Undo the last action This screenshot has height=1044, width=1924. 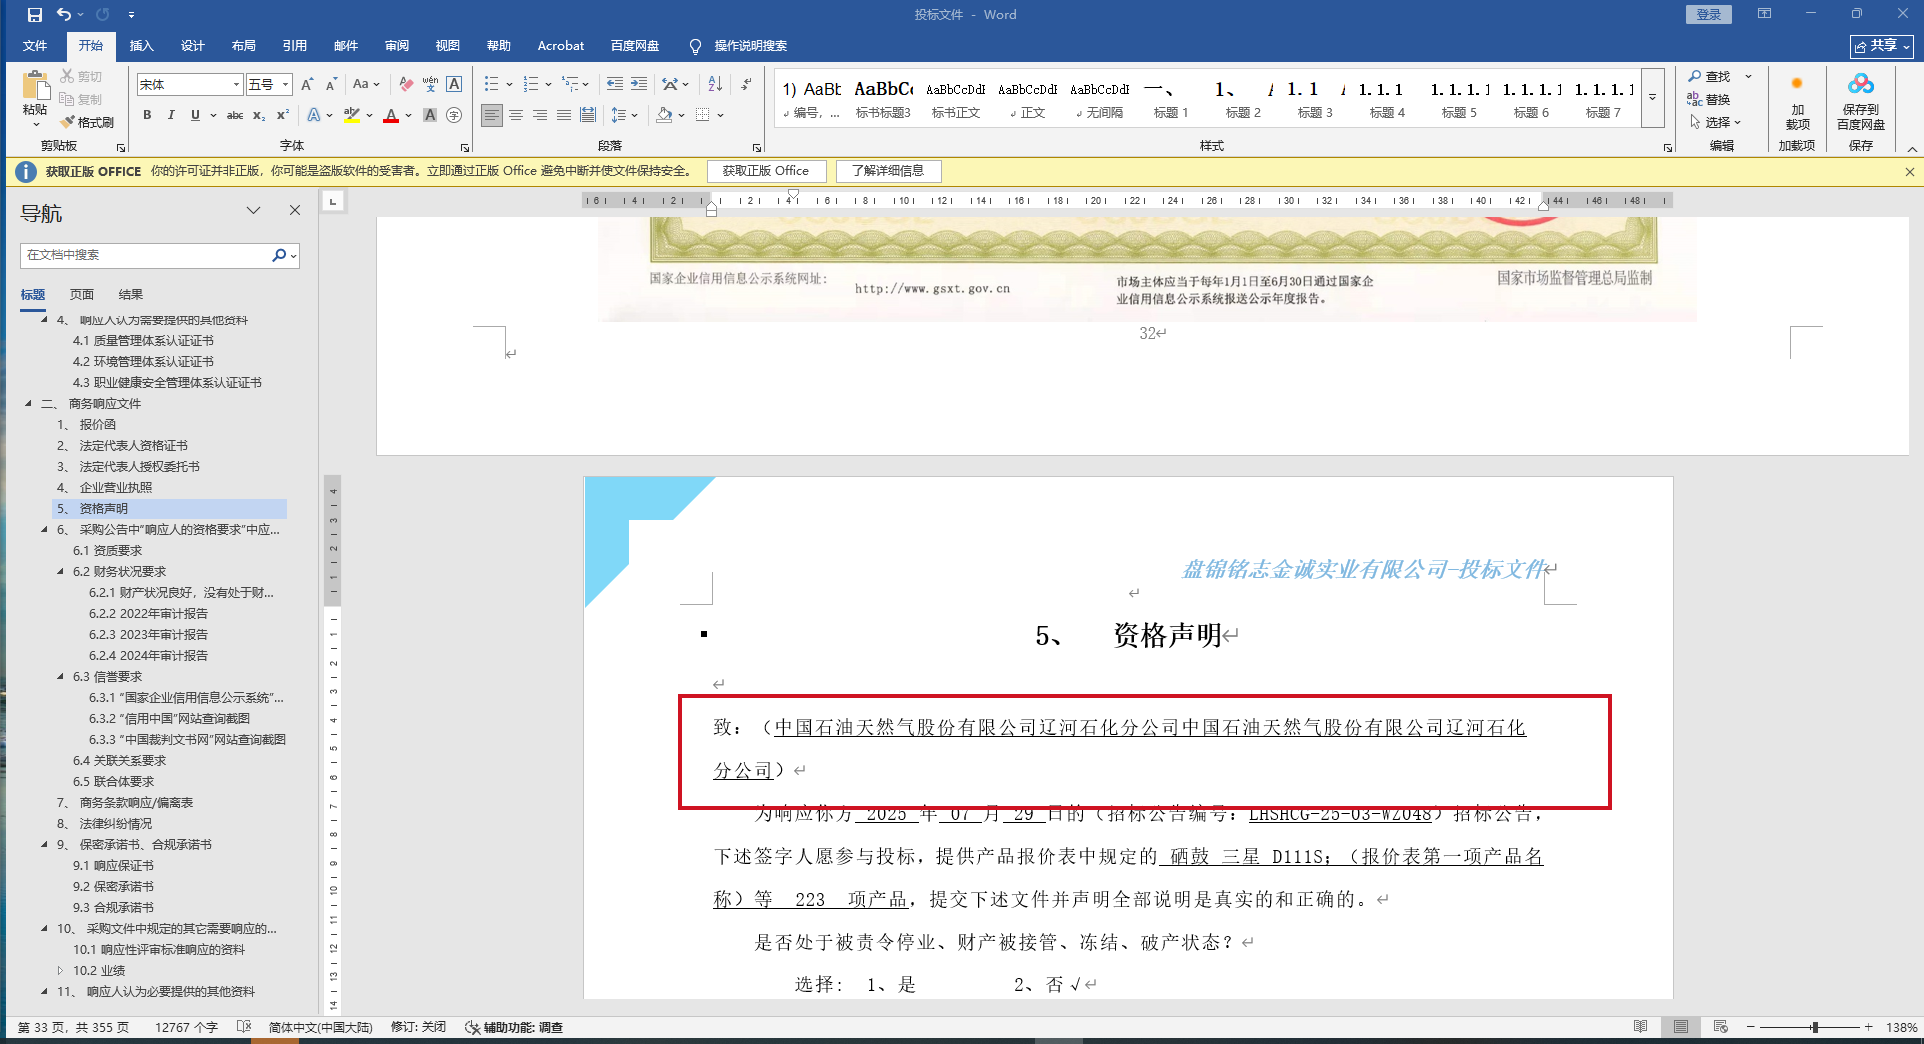click(x=63, y=15)
